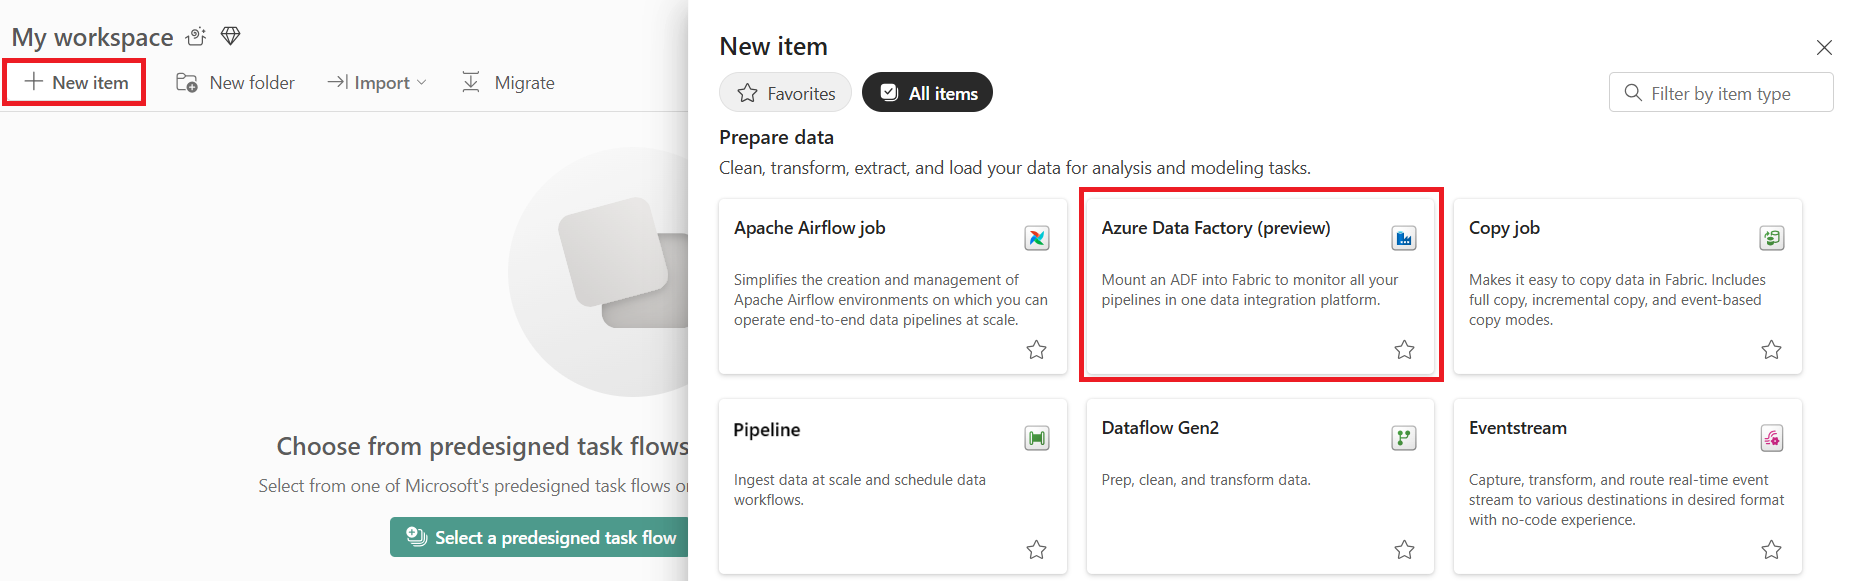Click the Eventstream item icon
Image resolution: width=1854 pixels, height=581 pixels.
point(1771,438)
